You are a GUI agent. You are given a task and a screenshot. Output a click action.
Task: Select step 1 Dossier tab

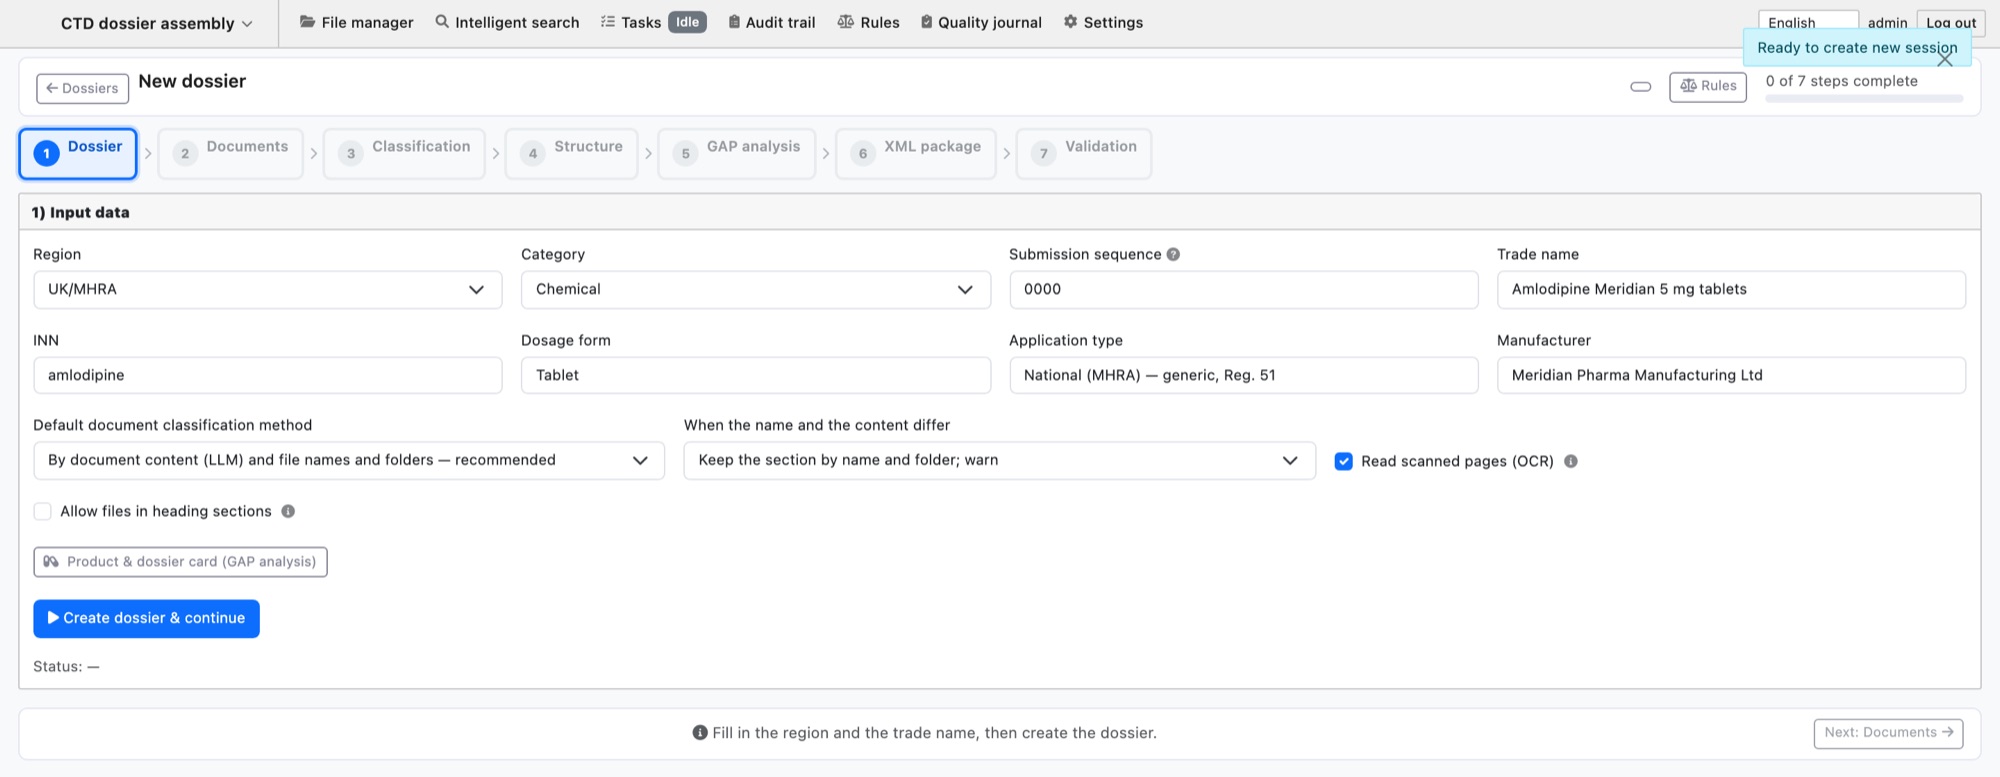click(78, 153)
